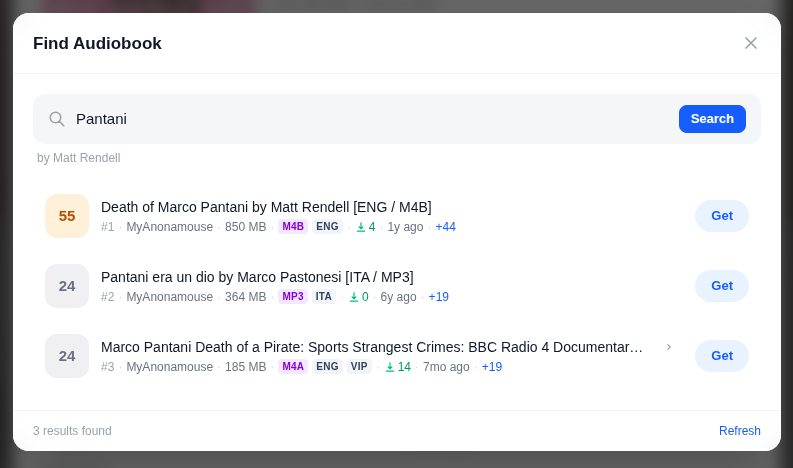This screenshot has width=793, height=468.
Task: Click MyAnonamouse source on result #2
Action: tap(169, 296)
